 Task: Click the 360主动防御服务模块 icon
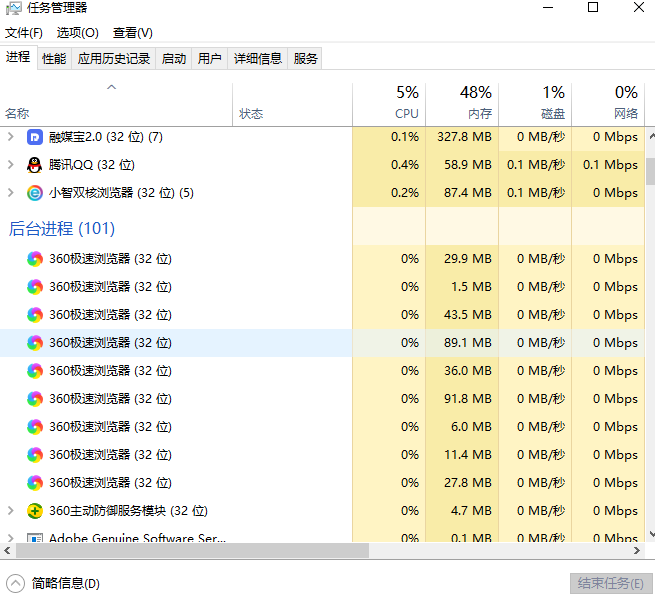(x=35, y=511)
